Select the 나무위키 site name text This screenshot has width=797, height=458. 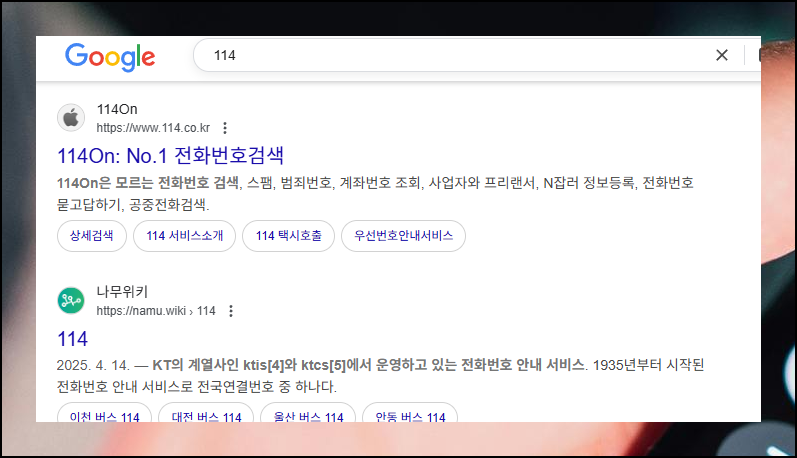[122, 292]
